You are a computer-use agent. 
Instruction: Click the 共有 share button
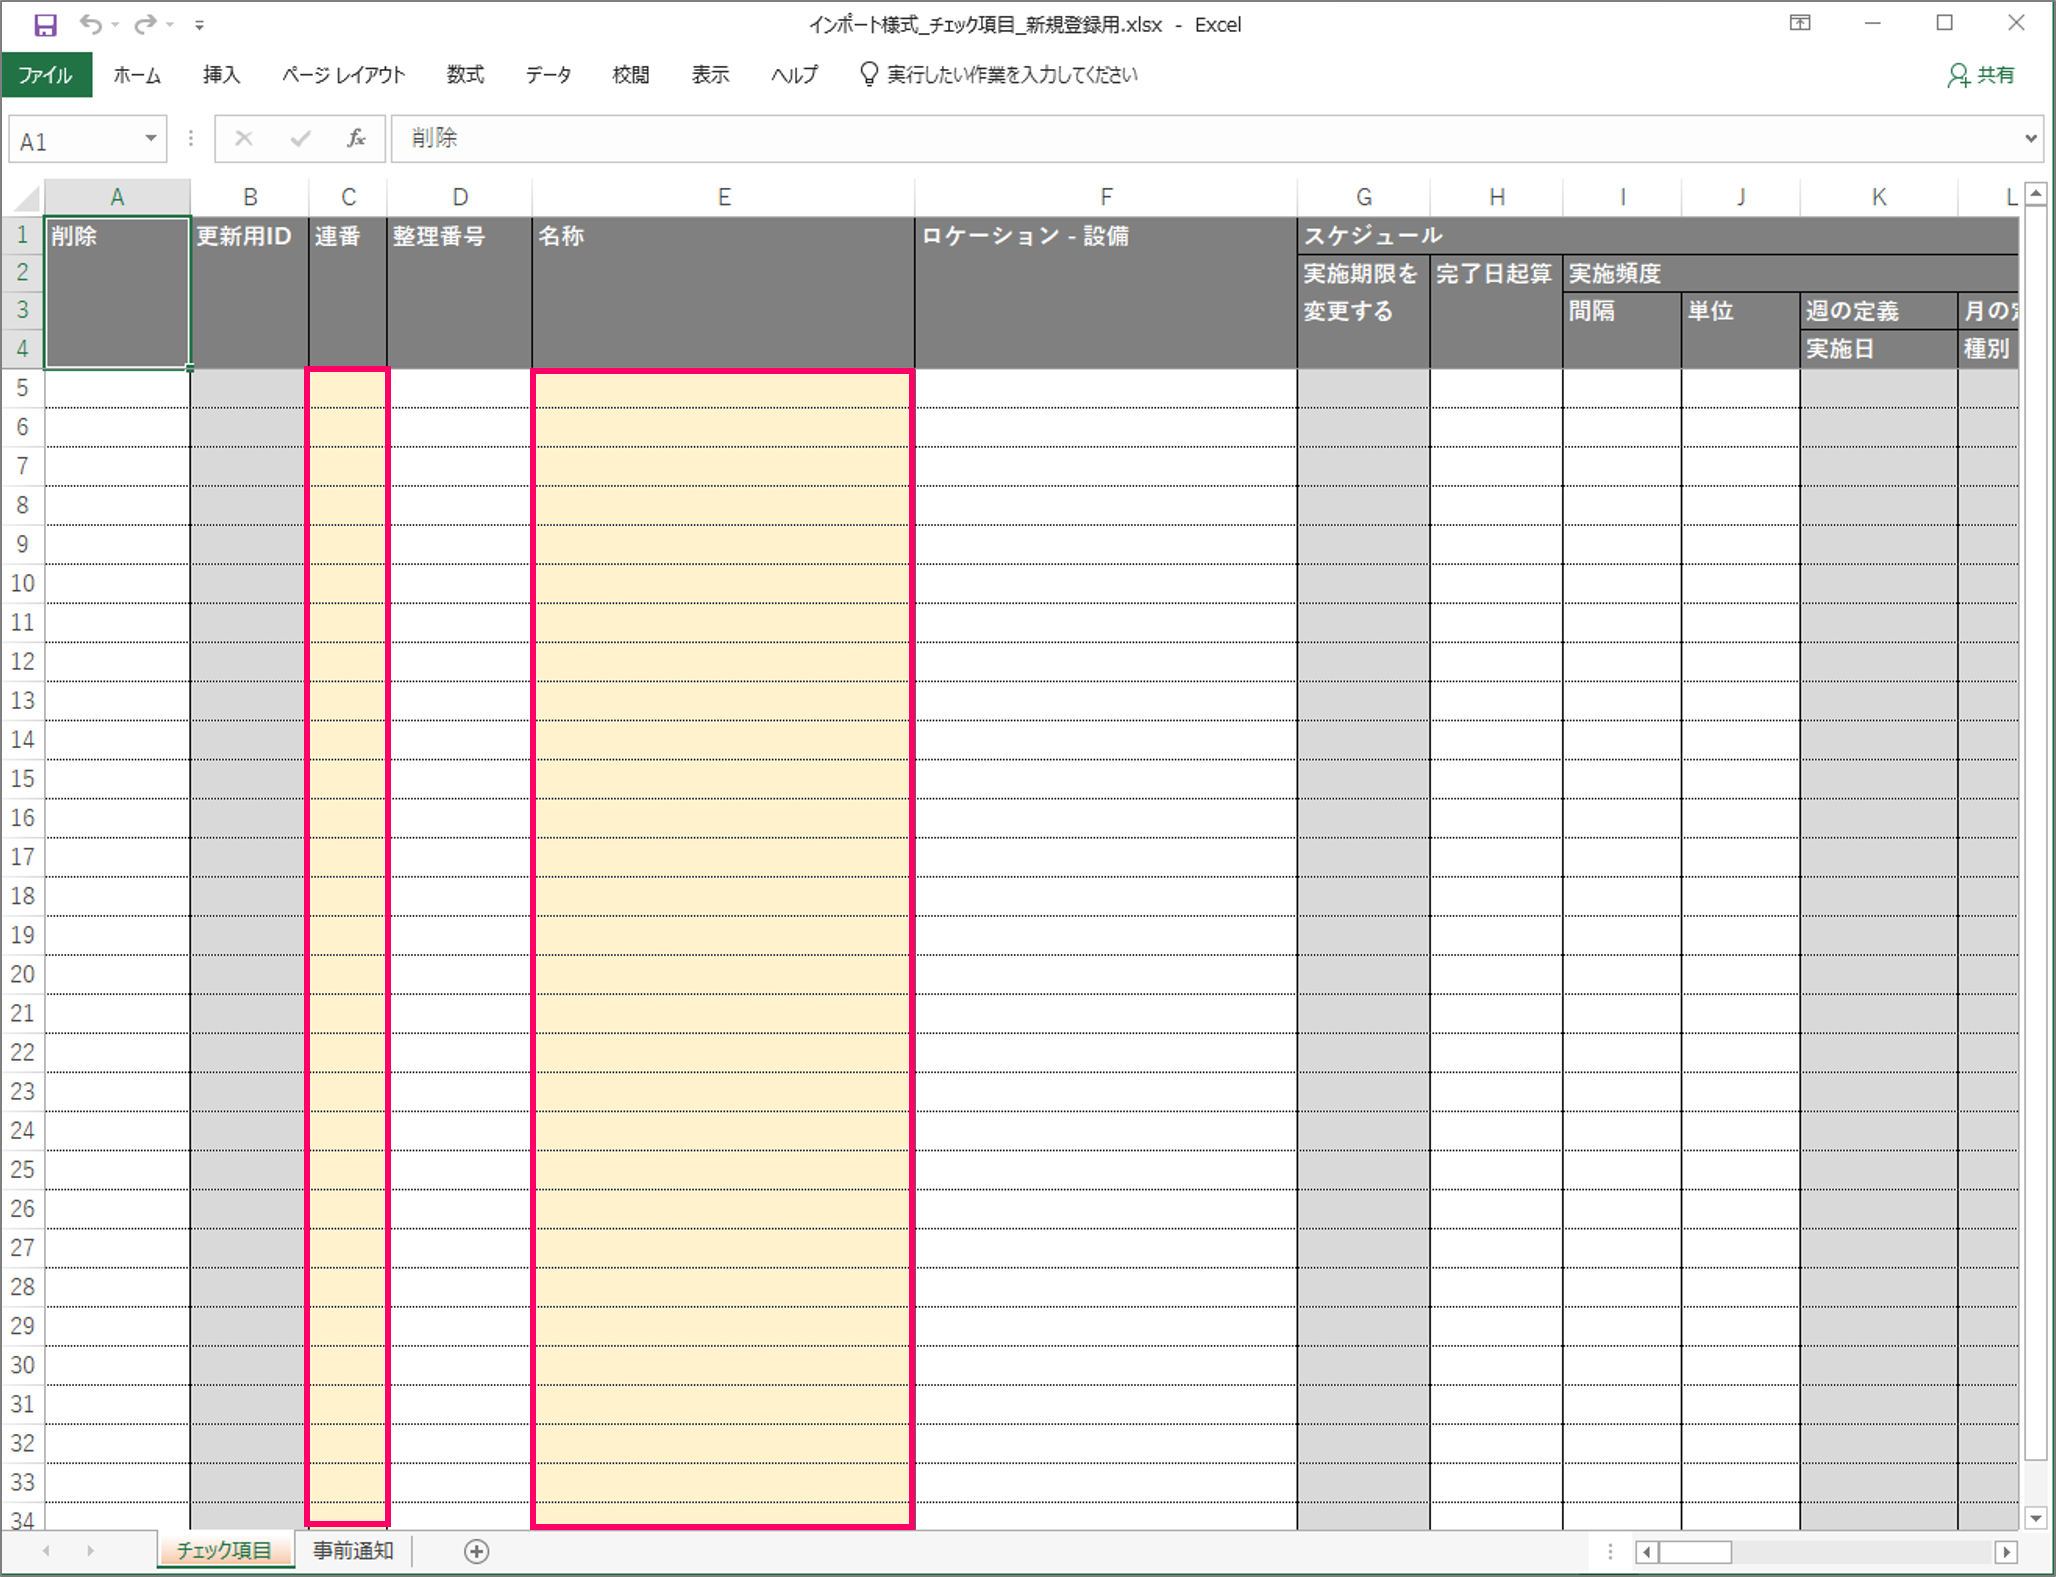(1981, 75)
